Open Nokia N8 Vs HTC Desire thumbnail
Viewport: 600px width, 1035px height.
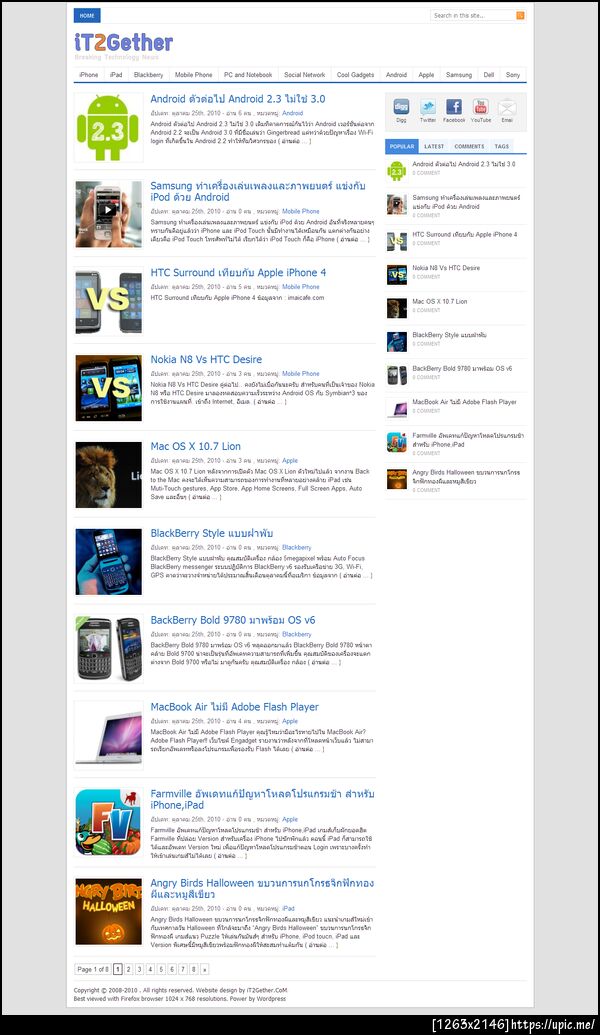point(108,388)
